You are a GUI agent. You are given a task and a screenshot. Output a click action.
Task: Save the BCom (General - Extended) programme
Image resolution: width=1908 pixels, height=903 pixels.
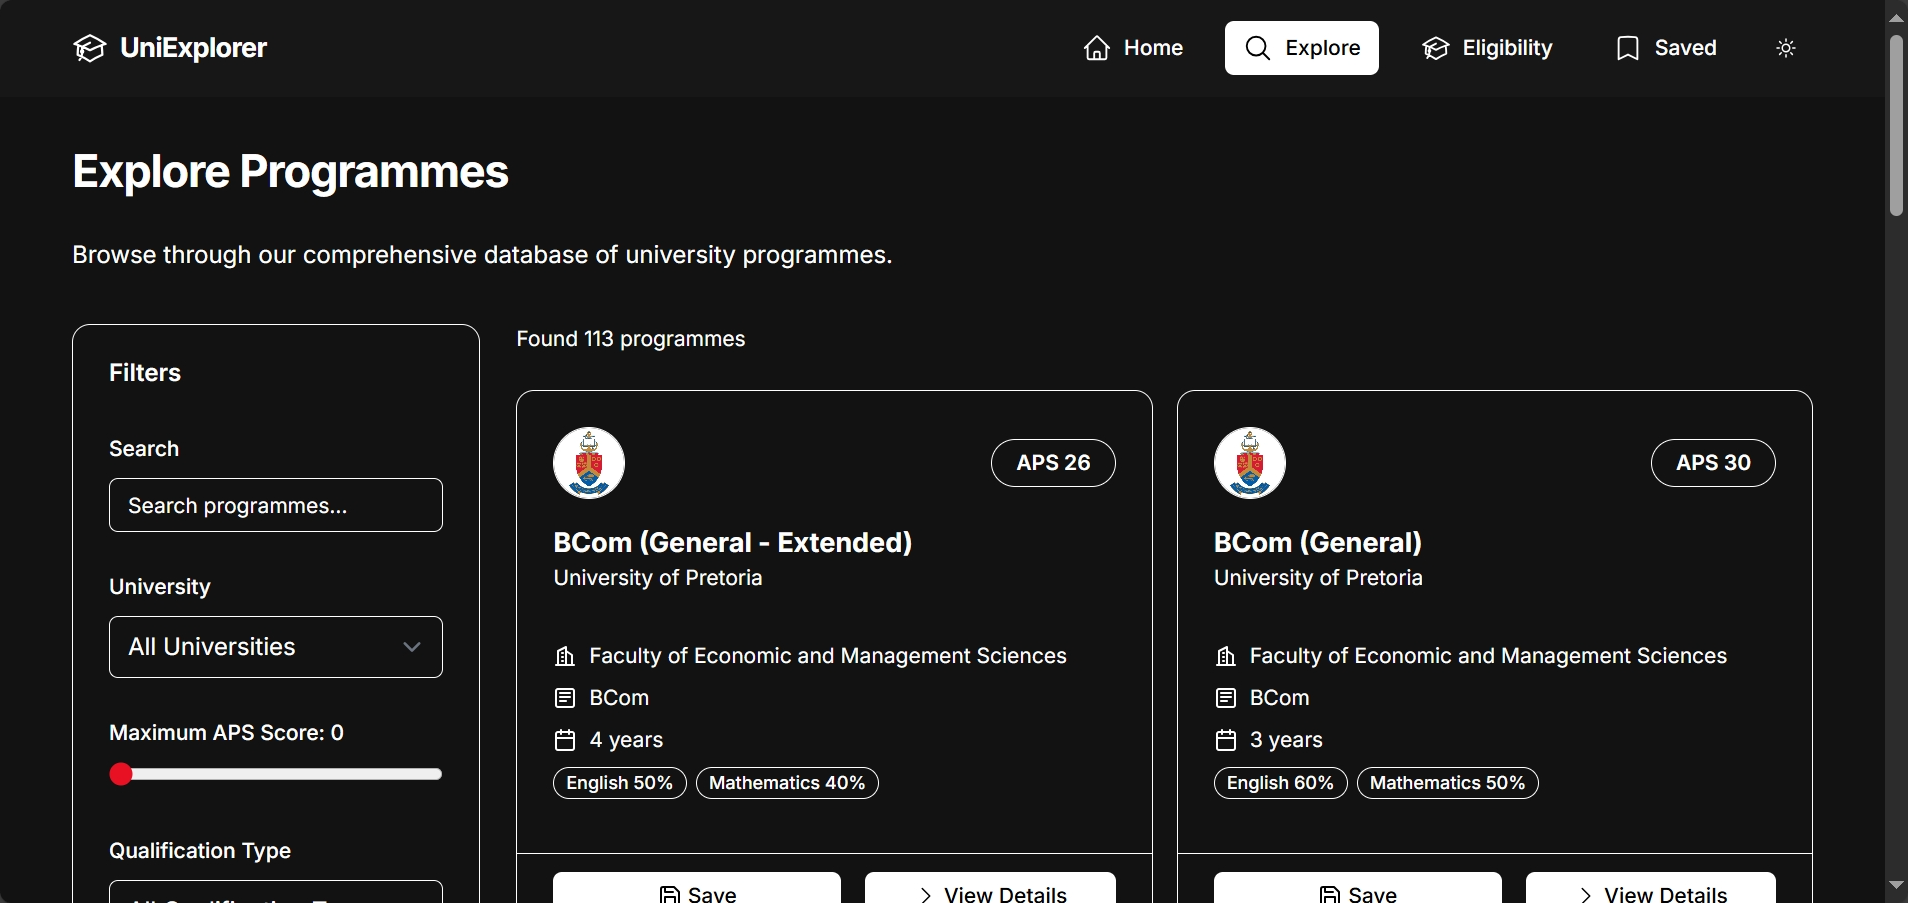tap(697, 889)
